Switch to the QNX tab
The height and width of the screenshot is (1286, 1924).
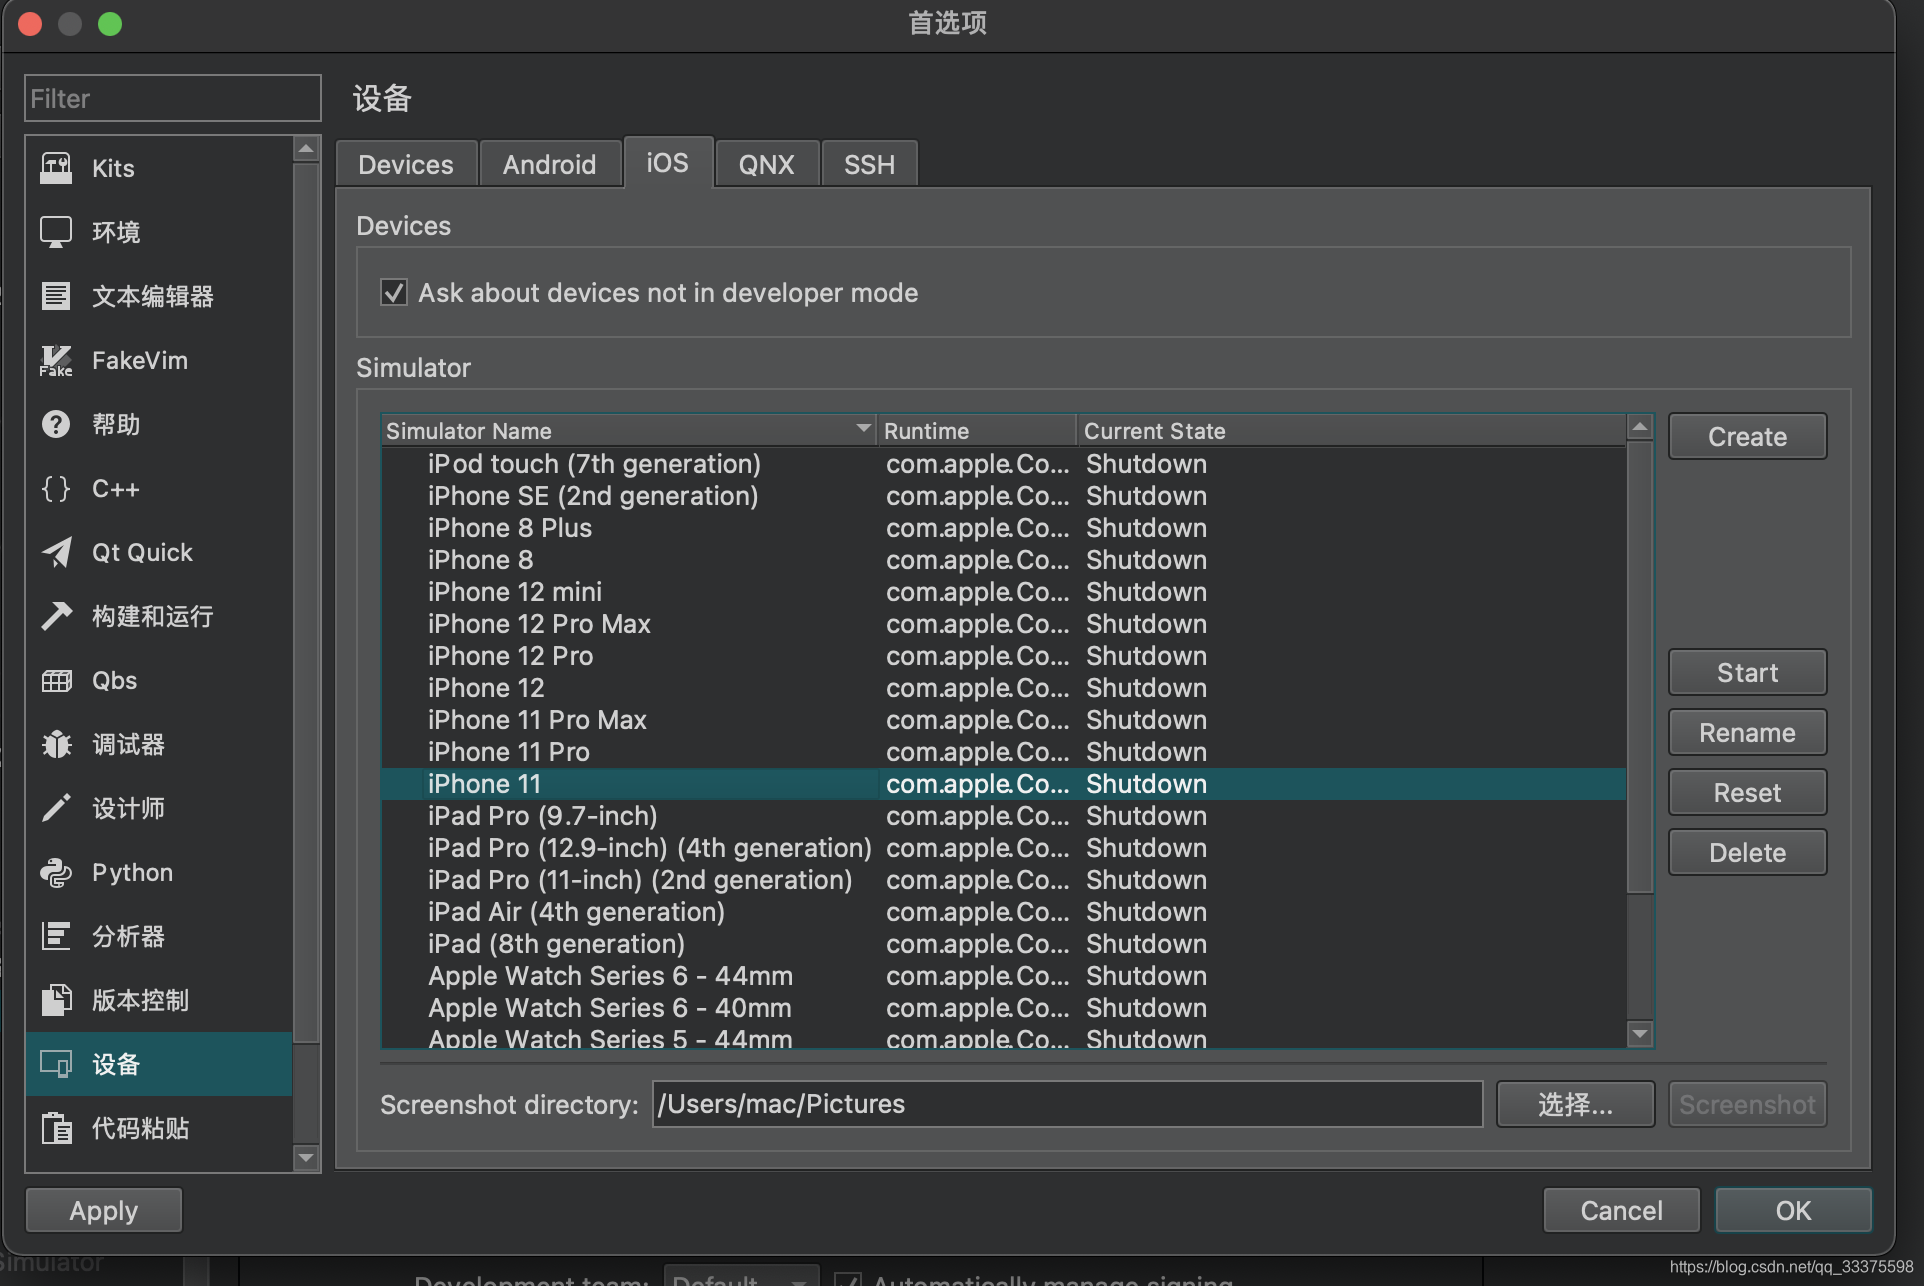pos(767,164)
